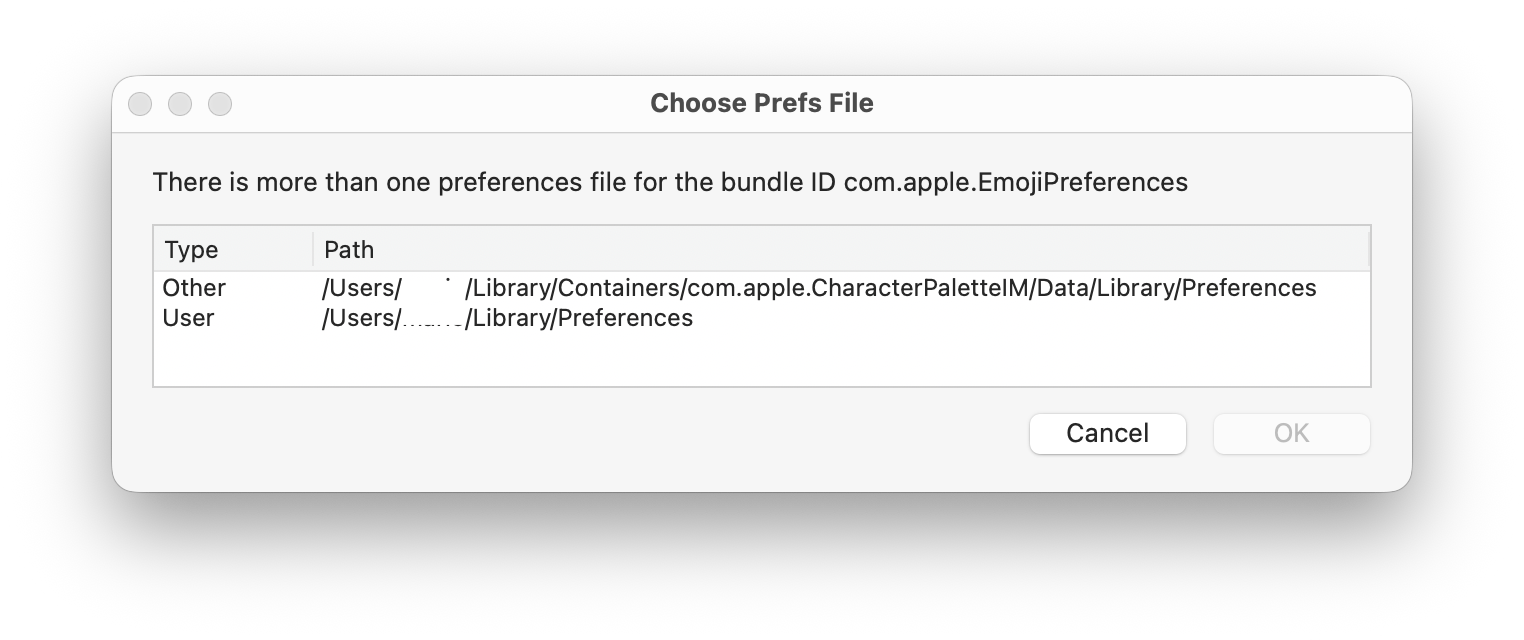
Task: Select the row with type User
Action: (188, 318)
